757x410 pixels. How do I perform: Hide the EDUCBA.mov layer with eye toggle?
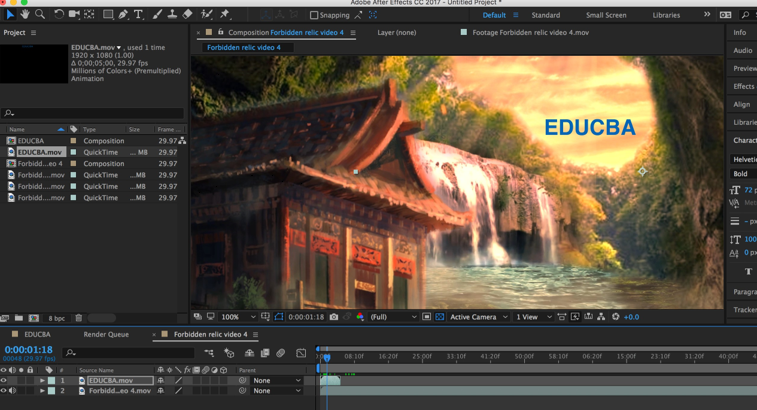click(x=3, y=381)
